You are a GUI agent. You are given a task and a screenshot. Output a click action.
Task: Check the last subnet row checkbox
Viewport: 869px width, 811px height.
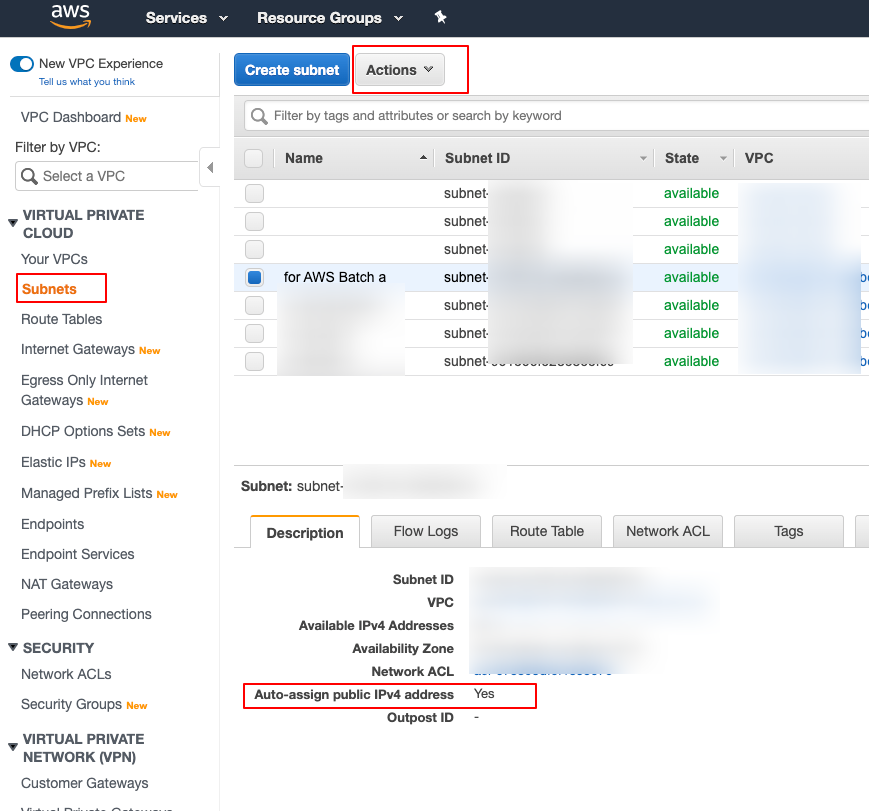tap(254, 361)
